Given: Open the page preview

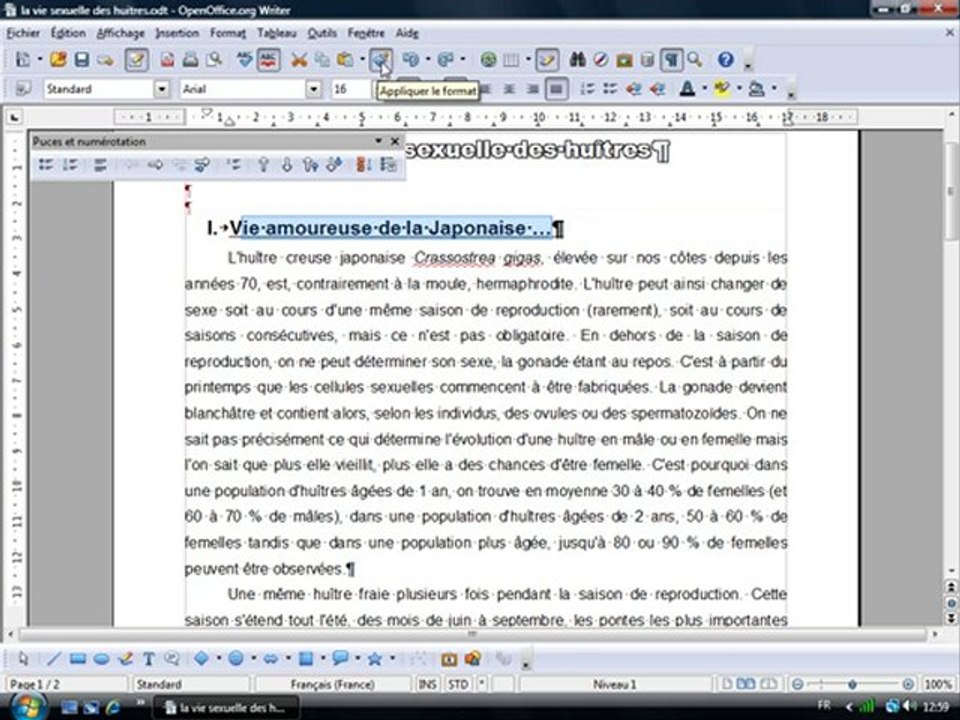Looking at the screenshot, I should click(214, 59).
